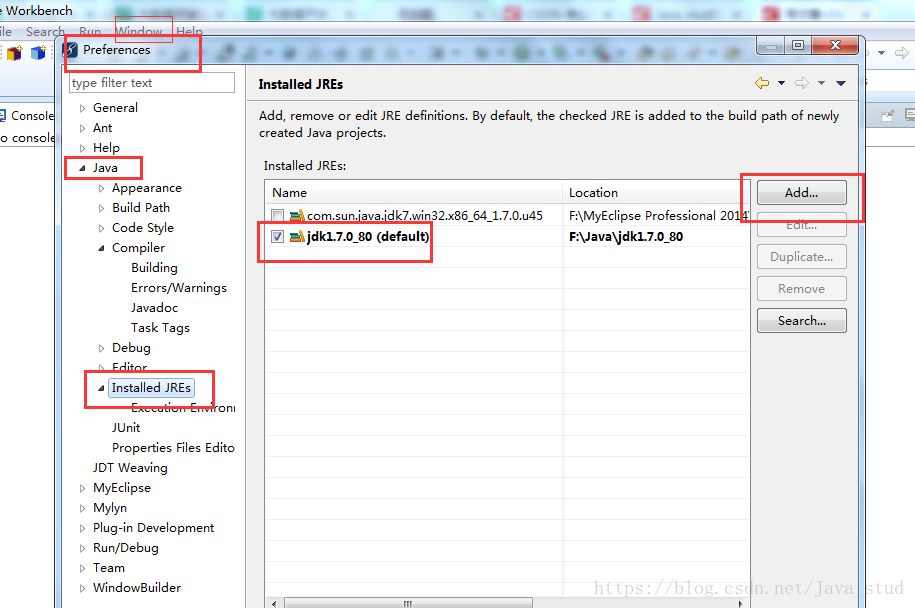
Task: Collapse the Java tree node
Action: pyautogui.click(x=82, y=168)
